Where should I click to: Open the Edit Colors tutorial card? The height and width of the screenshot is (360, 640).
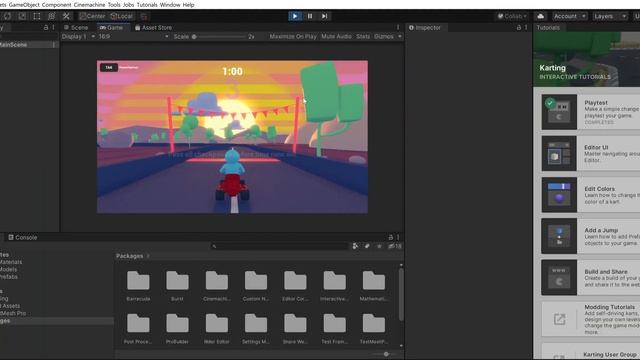pyautogui.click(x=591, y=195)
